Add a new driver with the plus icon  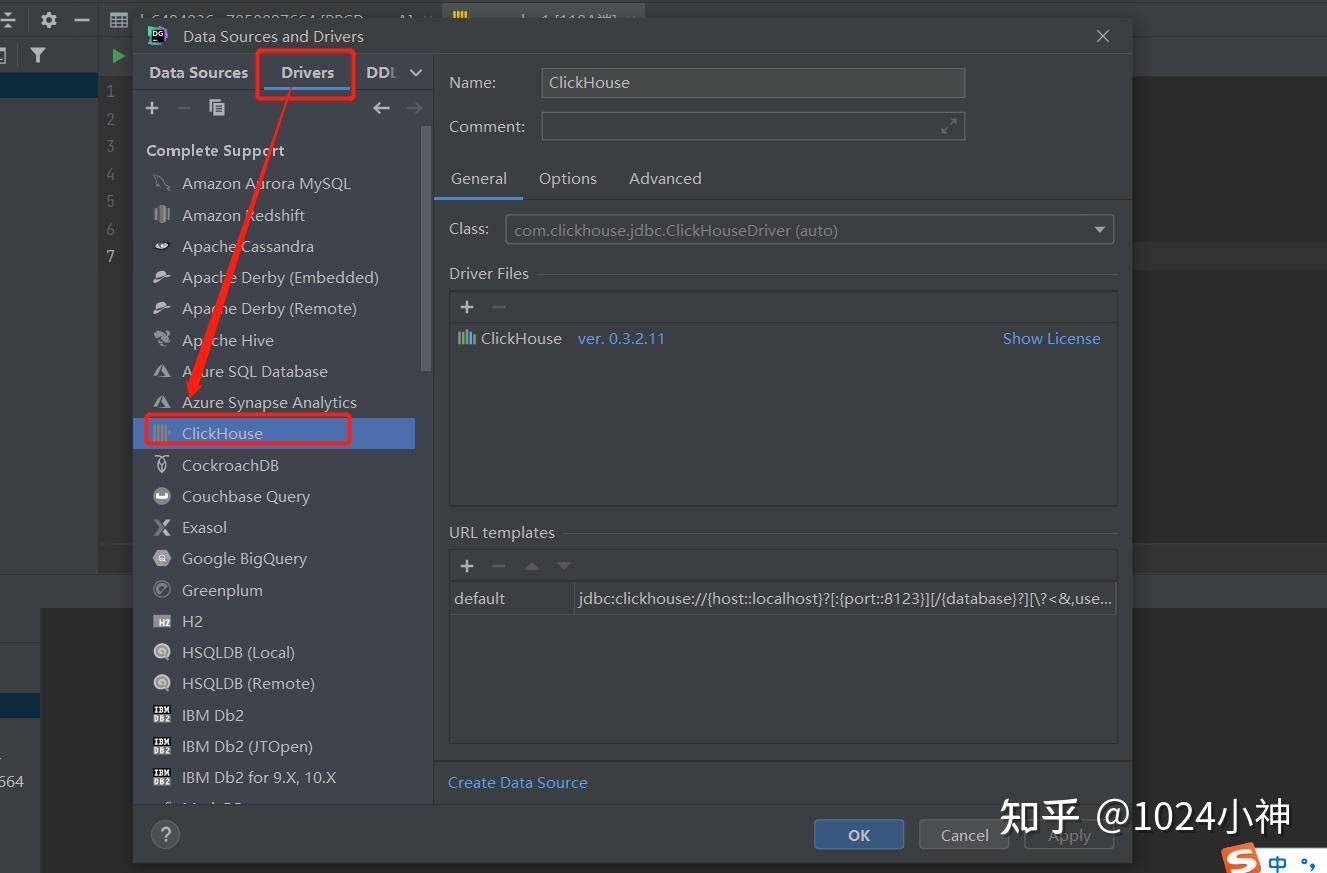coord(152,108)
